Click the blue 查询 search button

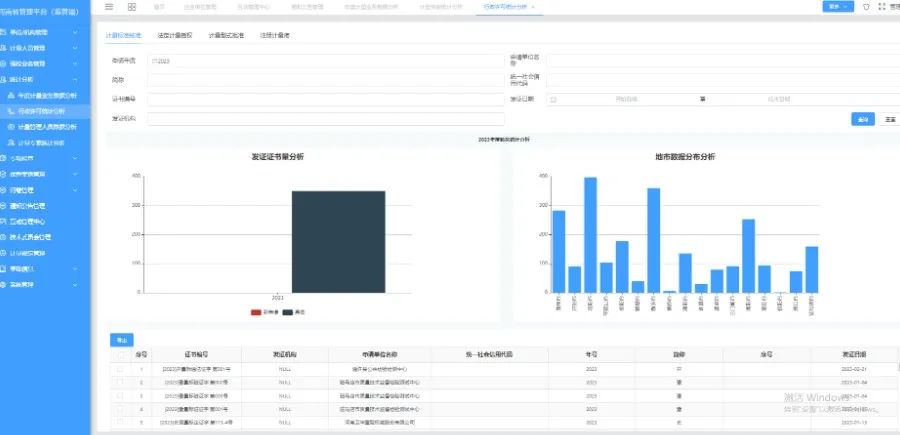tap(862, 119)
